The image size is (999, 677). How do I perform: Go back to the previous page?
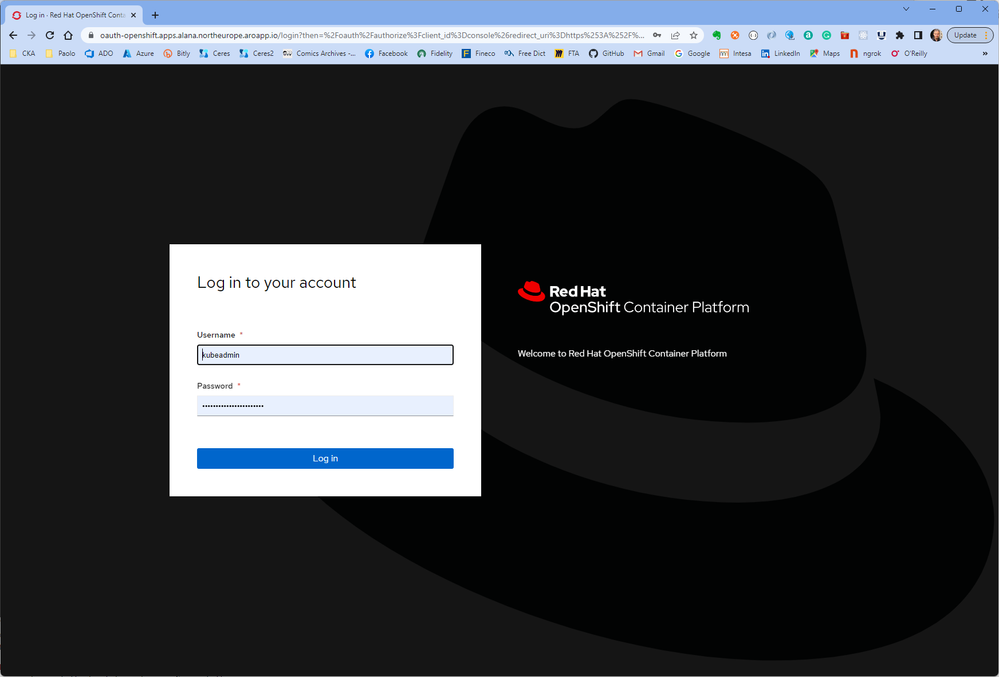click(x=13, y=35)
